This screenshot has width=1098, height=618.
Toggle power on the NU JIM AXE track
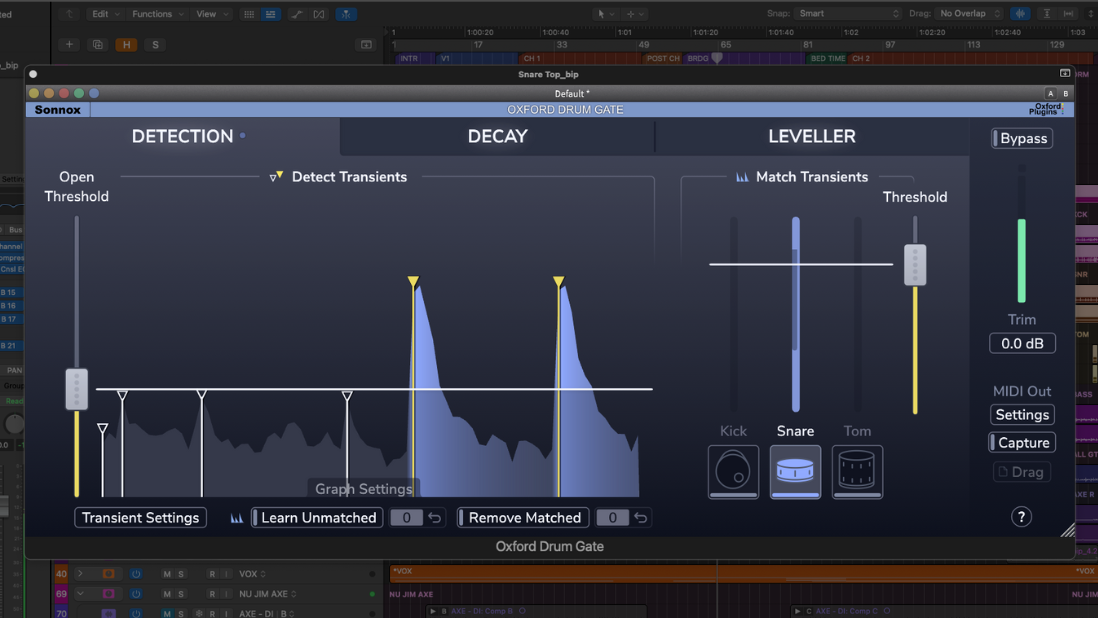[136, 594]
